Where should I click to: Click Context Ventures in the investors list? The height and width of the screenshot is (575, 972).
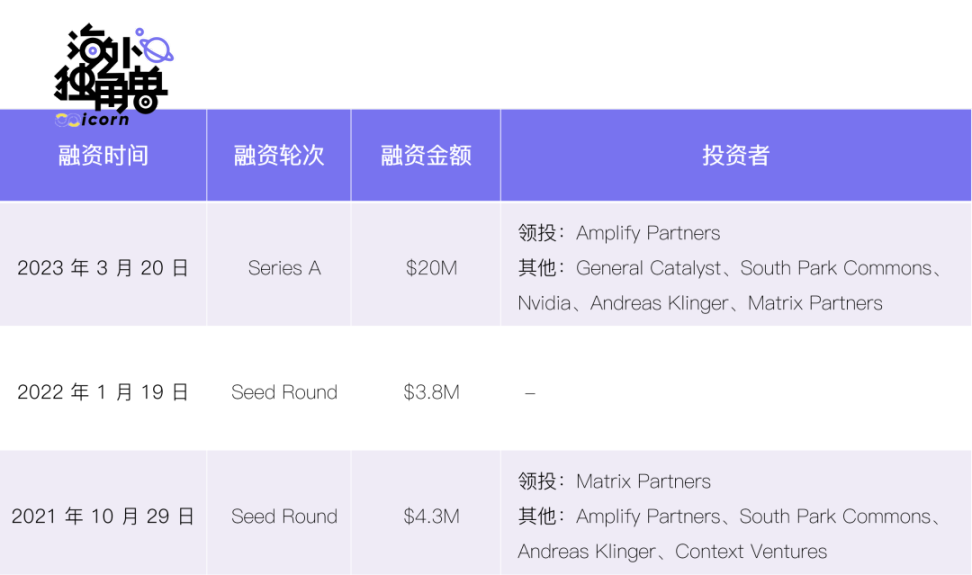click(x=751, y=551)
